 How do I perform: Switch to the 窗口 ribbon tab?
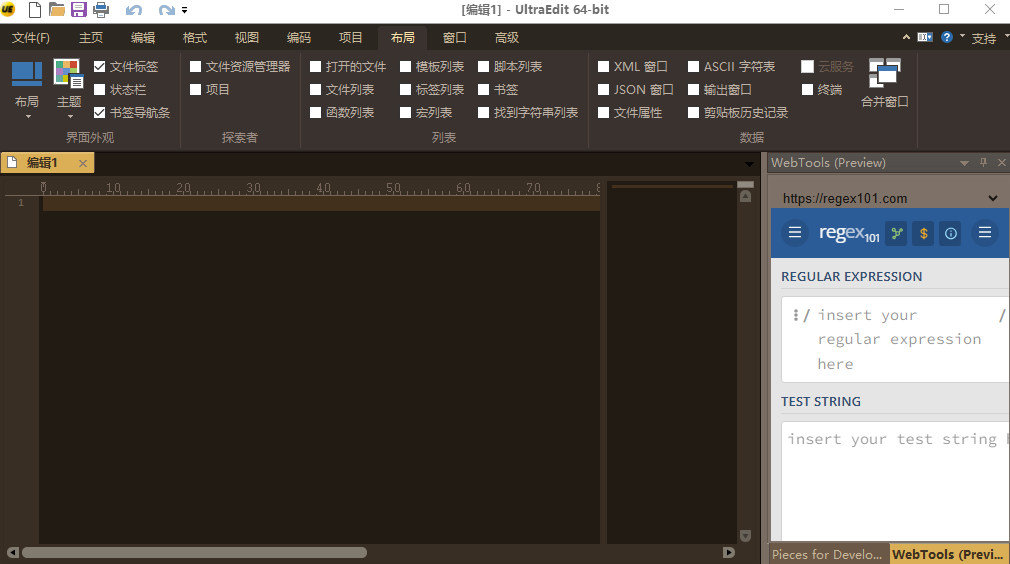click(455, 38)
